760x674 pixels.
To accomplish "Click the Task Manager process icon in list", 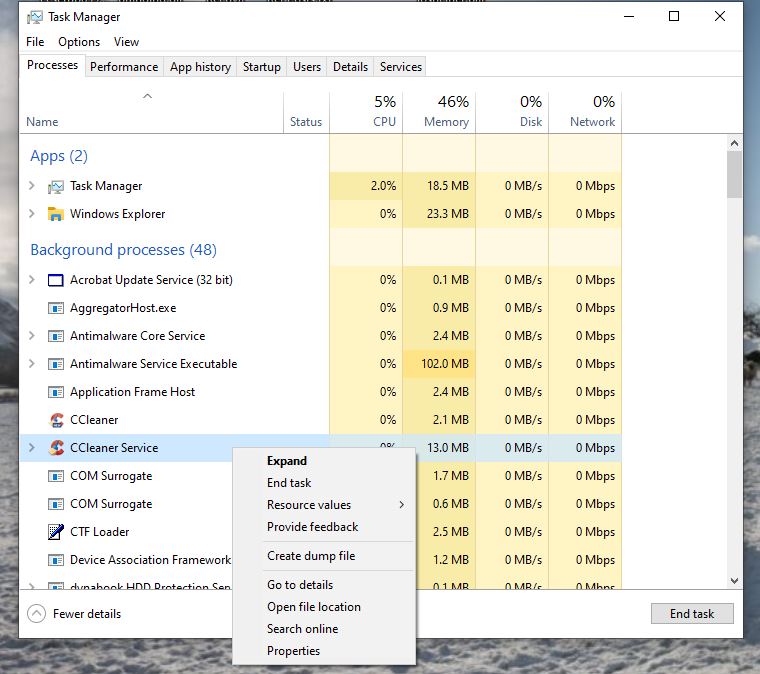I will tap(56, 186).
